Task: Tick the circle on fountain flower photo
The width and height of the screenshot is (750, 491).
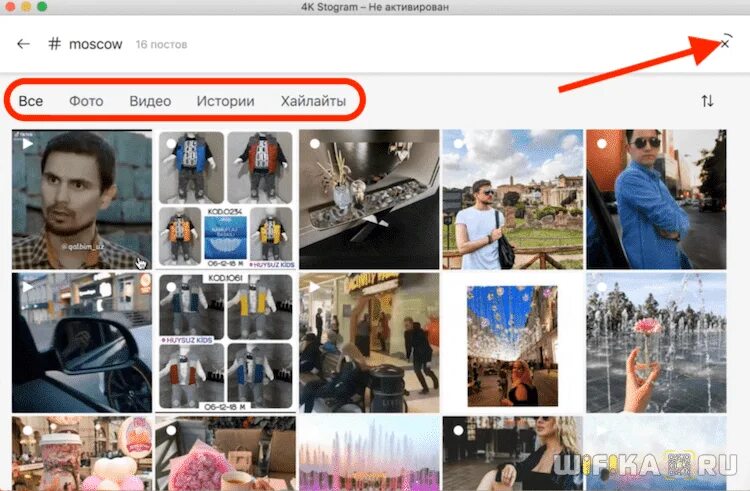Action: click(x=602, y=287)
